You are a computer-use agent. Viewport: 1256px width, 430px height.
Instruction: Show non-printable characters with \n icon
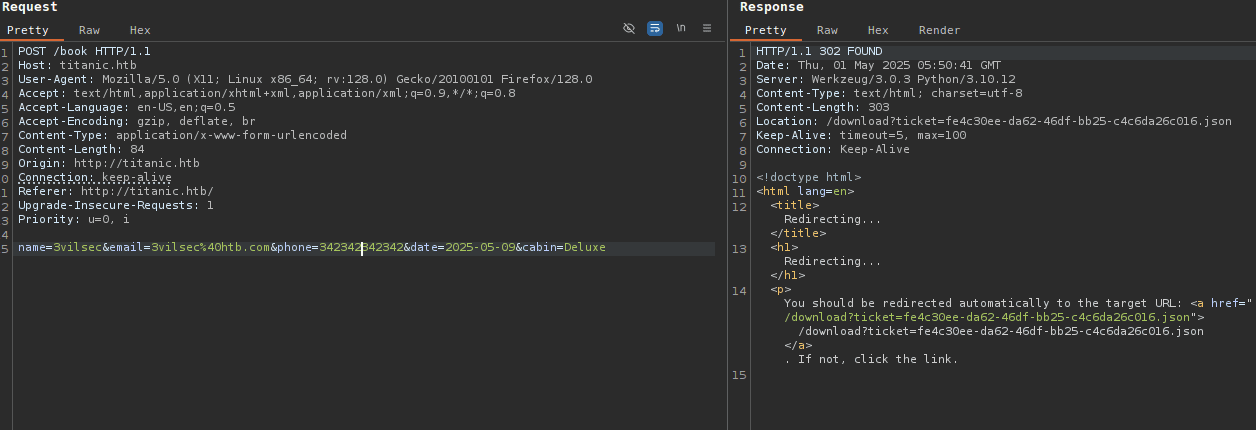click(x=681, y=29)
